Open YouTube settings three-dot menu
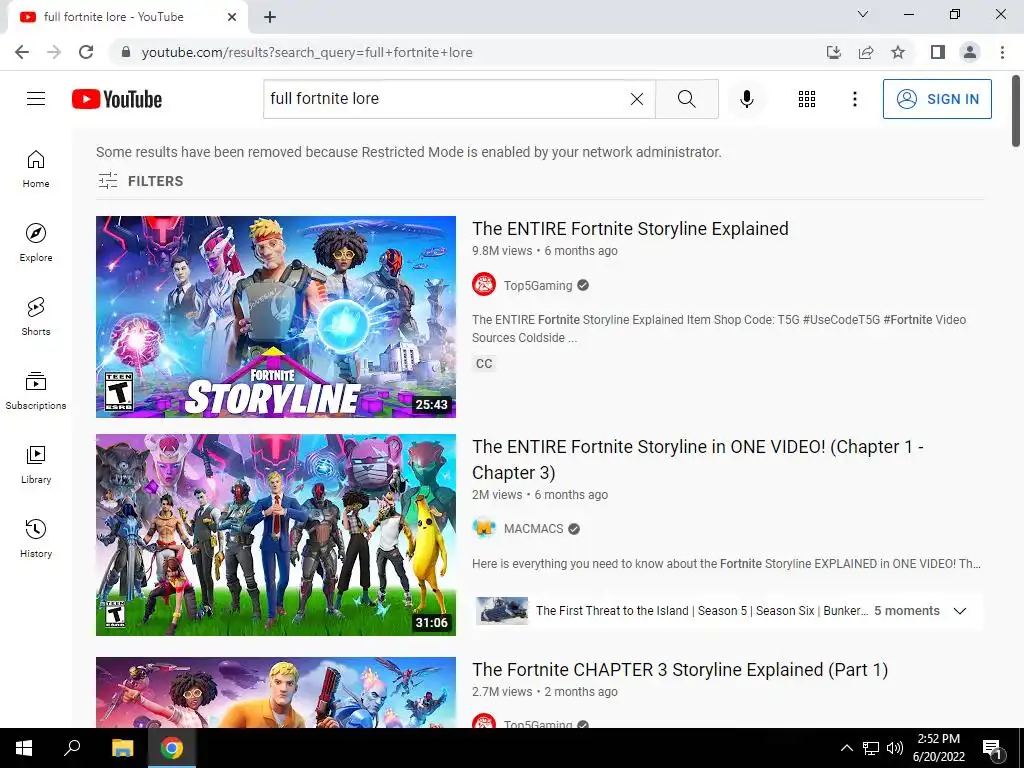This screenshot has width=1024, height=768. click(x=854, y=99)
